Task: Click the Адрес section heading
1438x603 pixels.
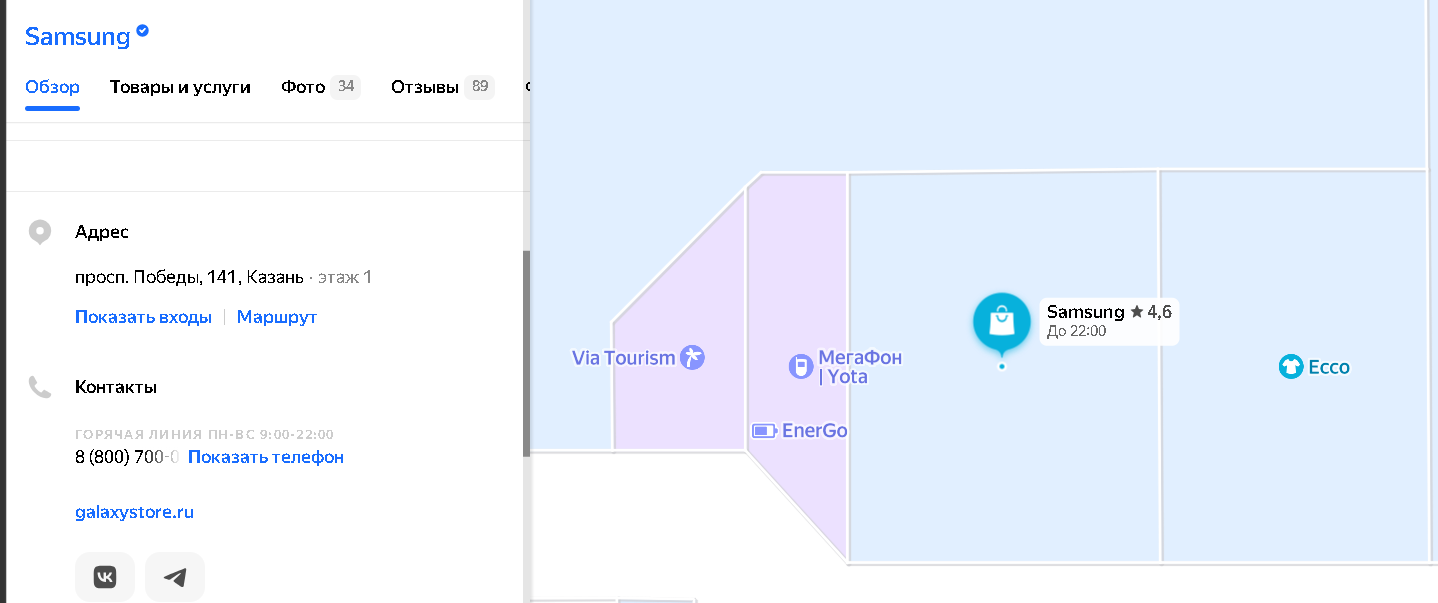Action: tap(102, 232)
